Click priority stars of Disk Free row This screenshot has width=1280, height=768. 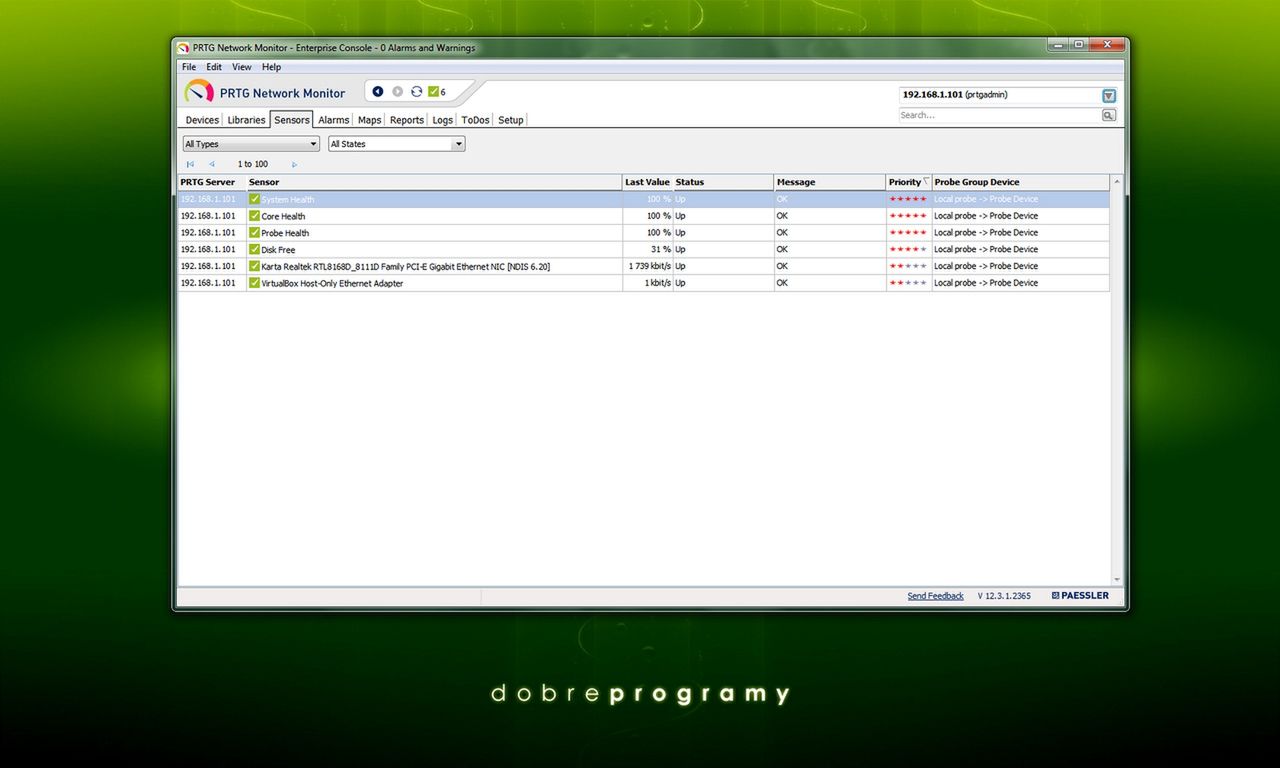(908, 249)
